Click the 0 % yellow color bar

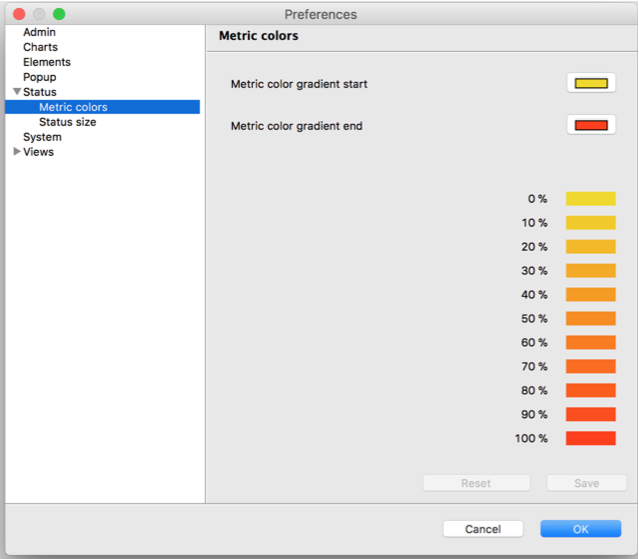(x=591, y=199)
